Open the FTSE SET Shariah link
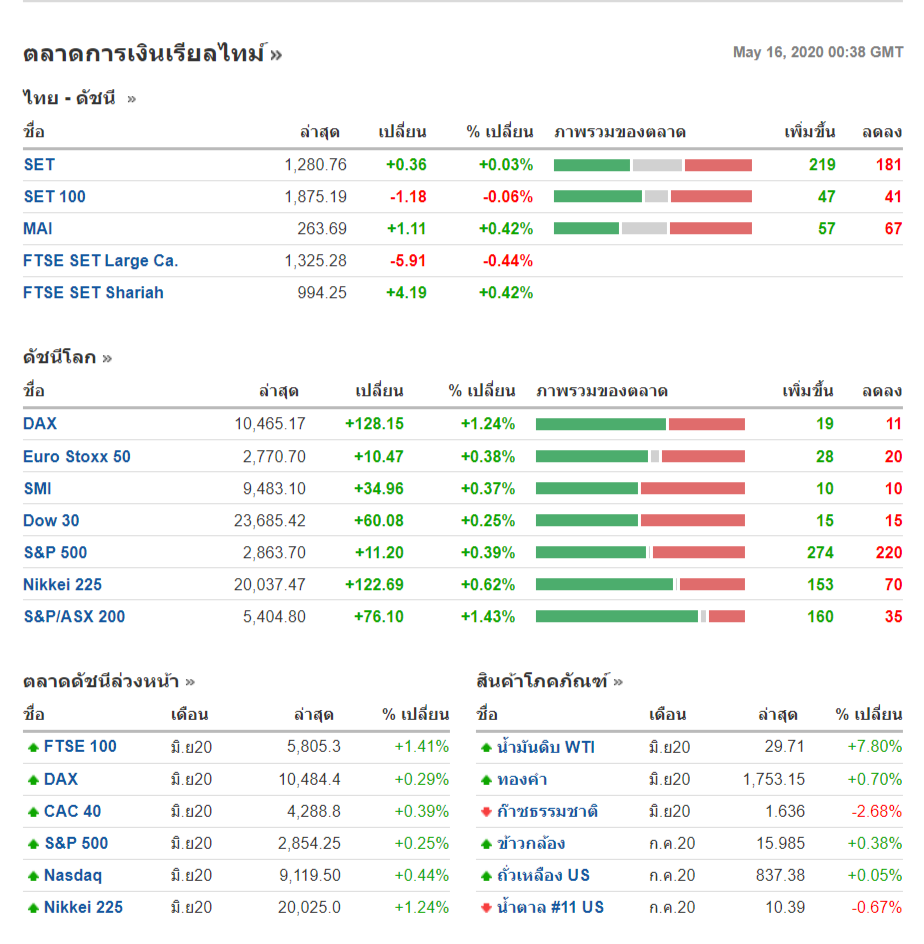The height and width of the screenshot is (944, 924). point(93,293)
